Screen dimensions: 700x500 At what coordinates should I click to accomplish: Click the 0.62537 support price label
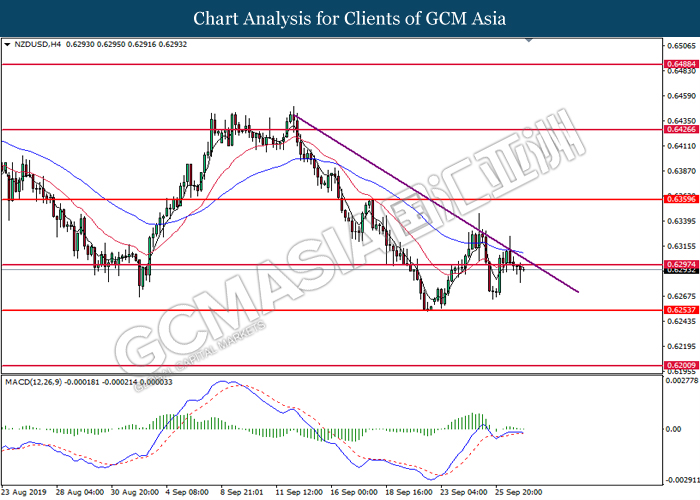click(681, 310)
